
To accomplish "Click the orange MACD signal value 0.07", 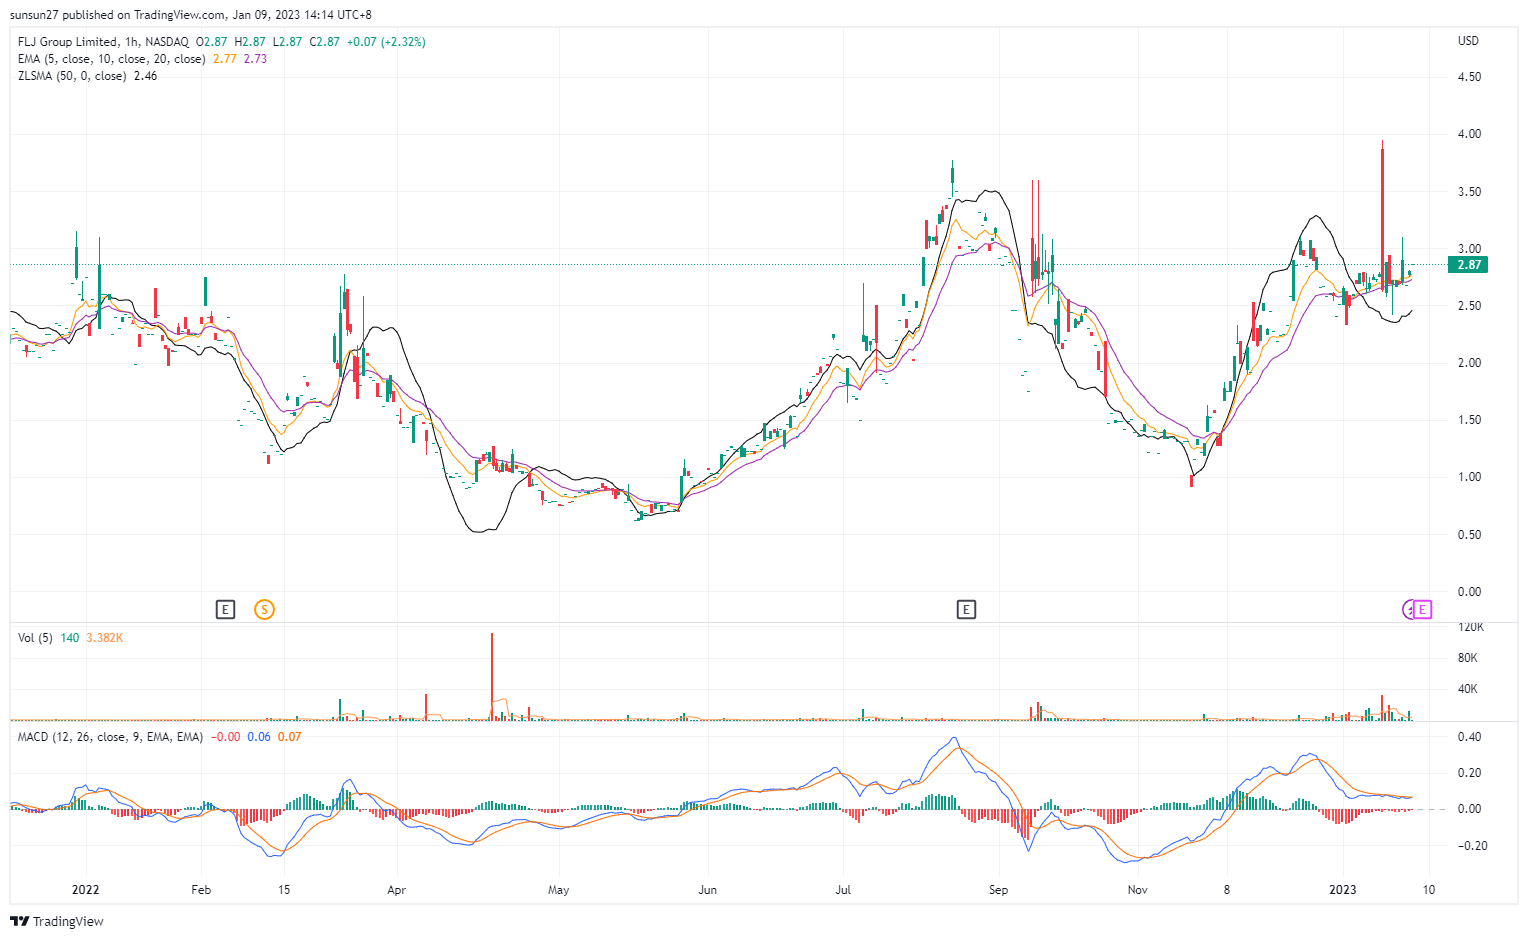I will pos(289,737).
